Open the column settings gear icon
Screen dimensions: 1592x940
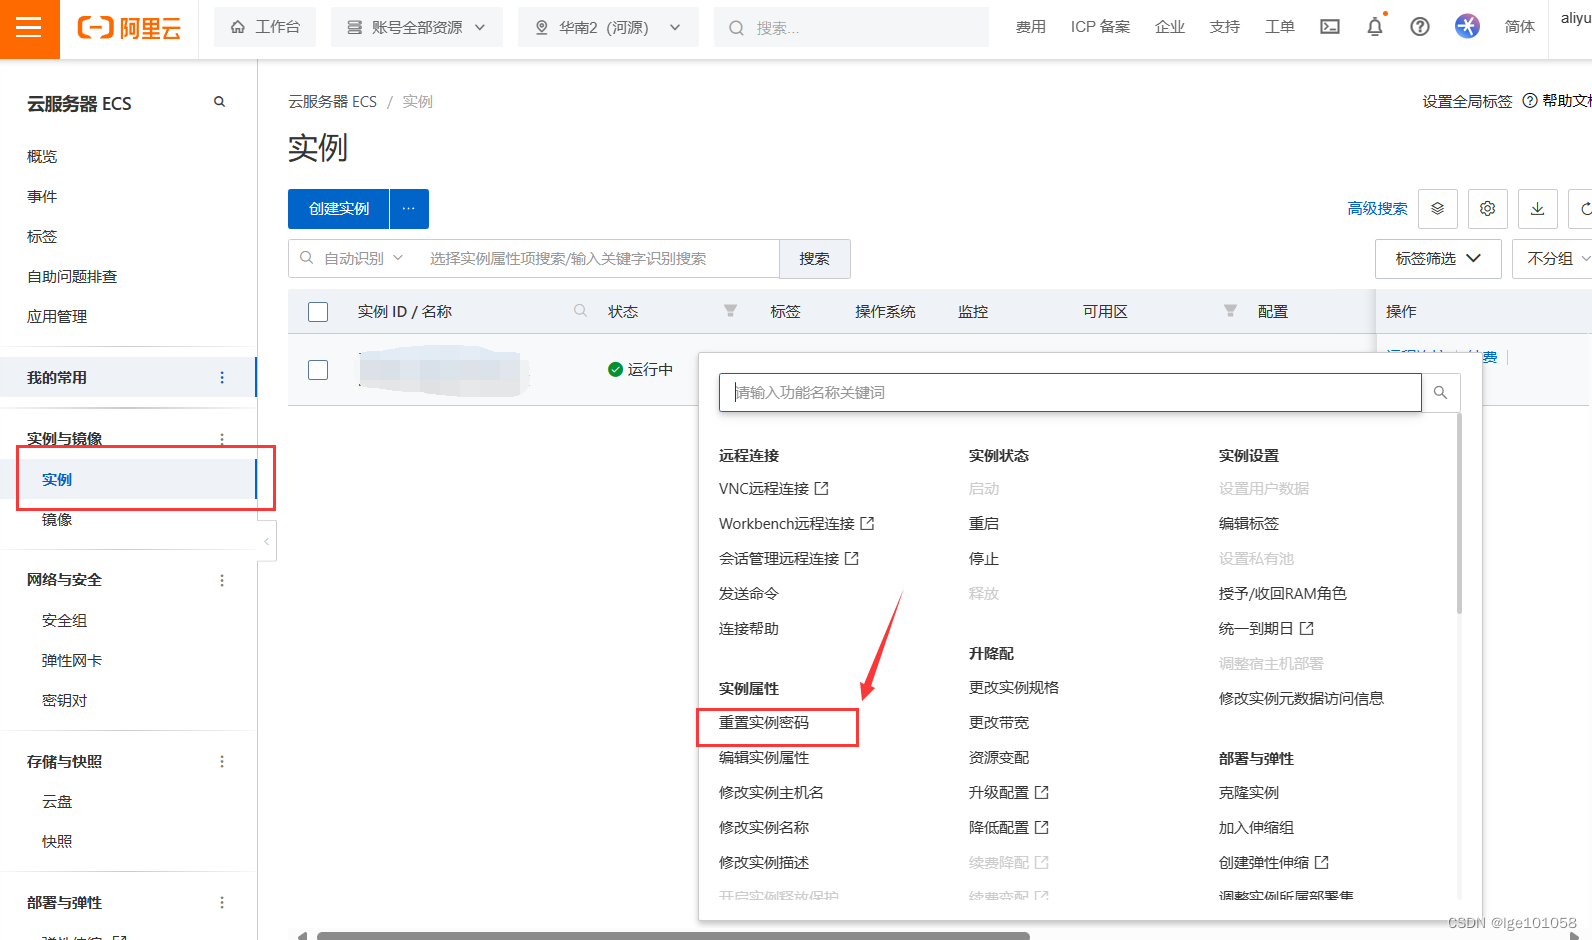click(1487, 209)
